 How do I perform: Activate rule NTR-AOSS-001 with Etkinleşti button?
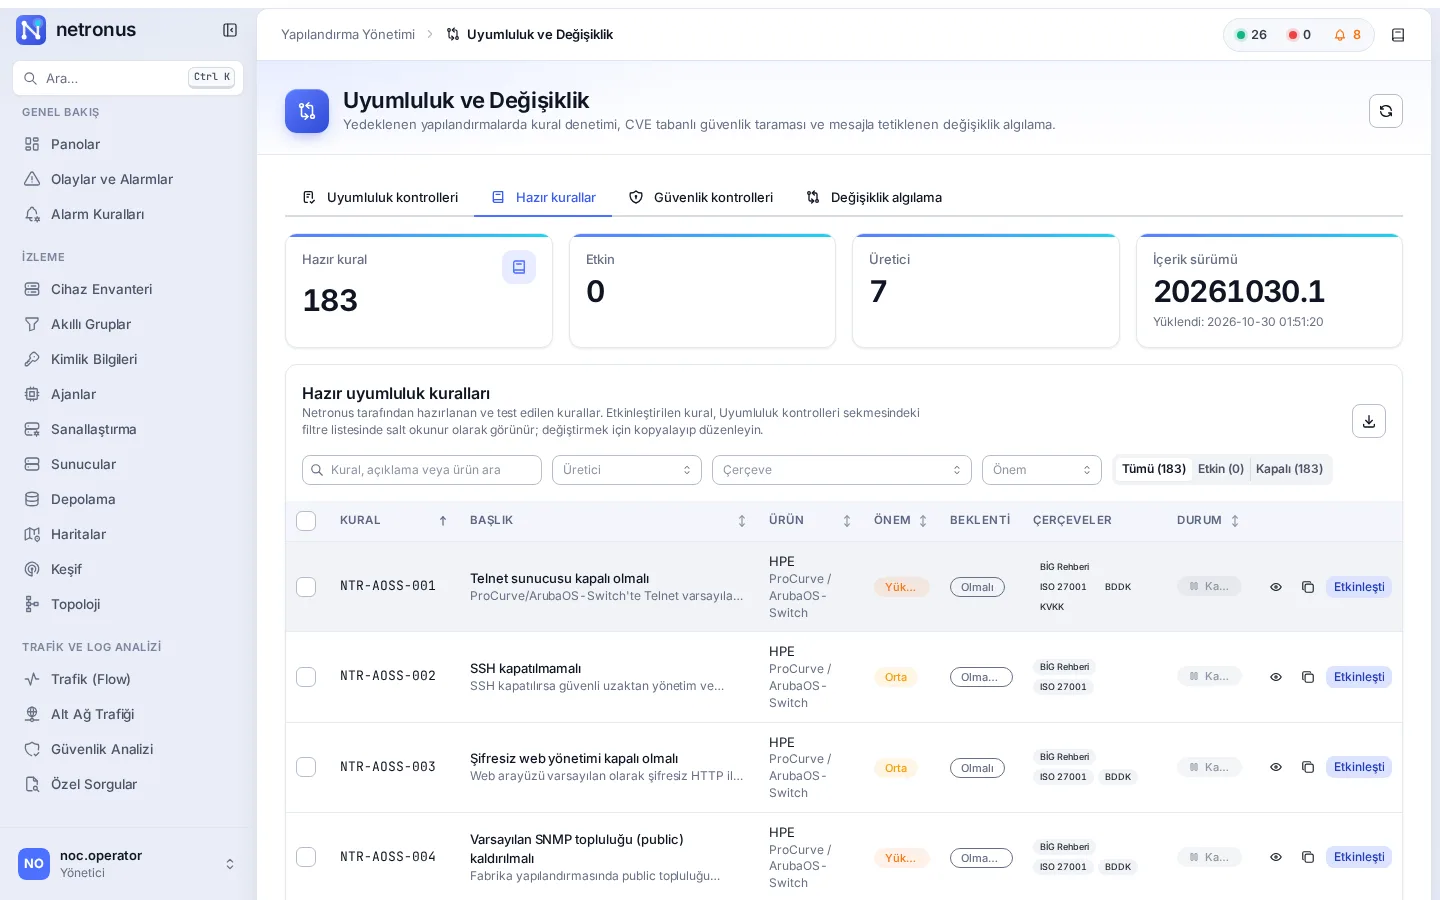1359,587
